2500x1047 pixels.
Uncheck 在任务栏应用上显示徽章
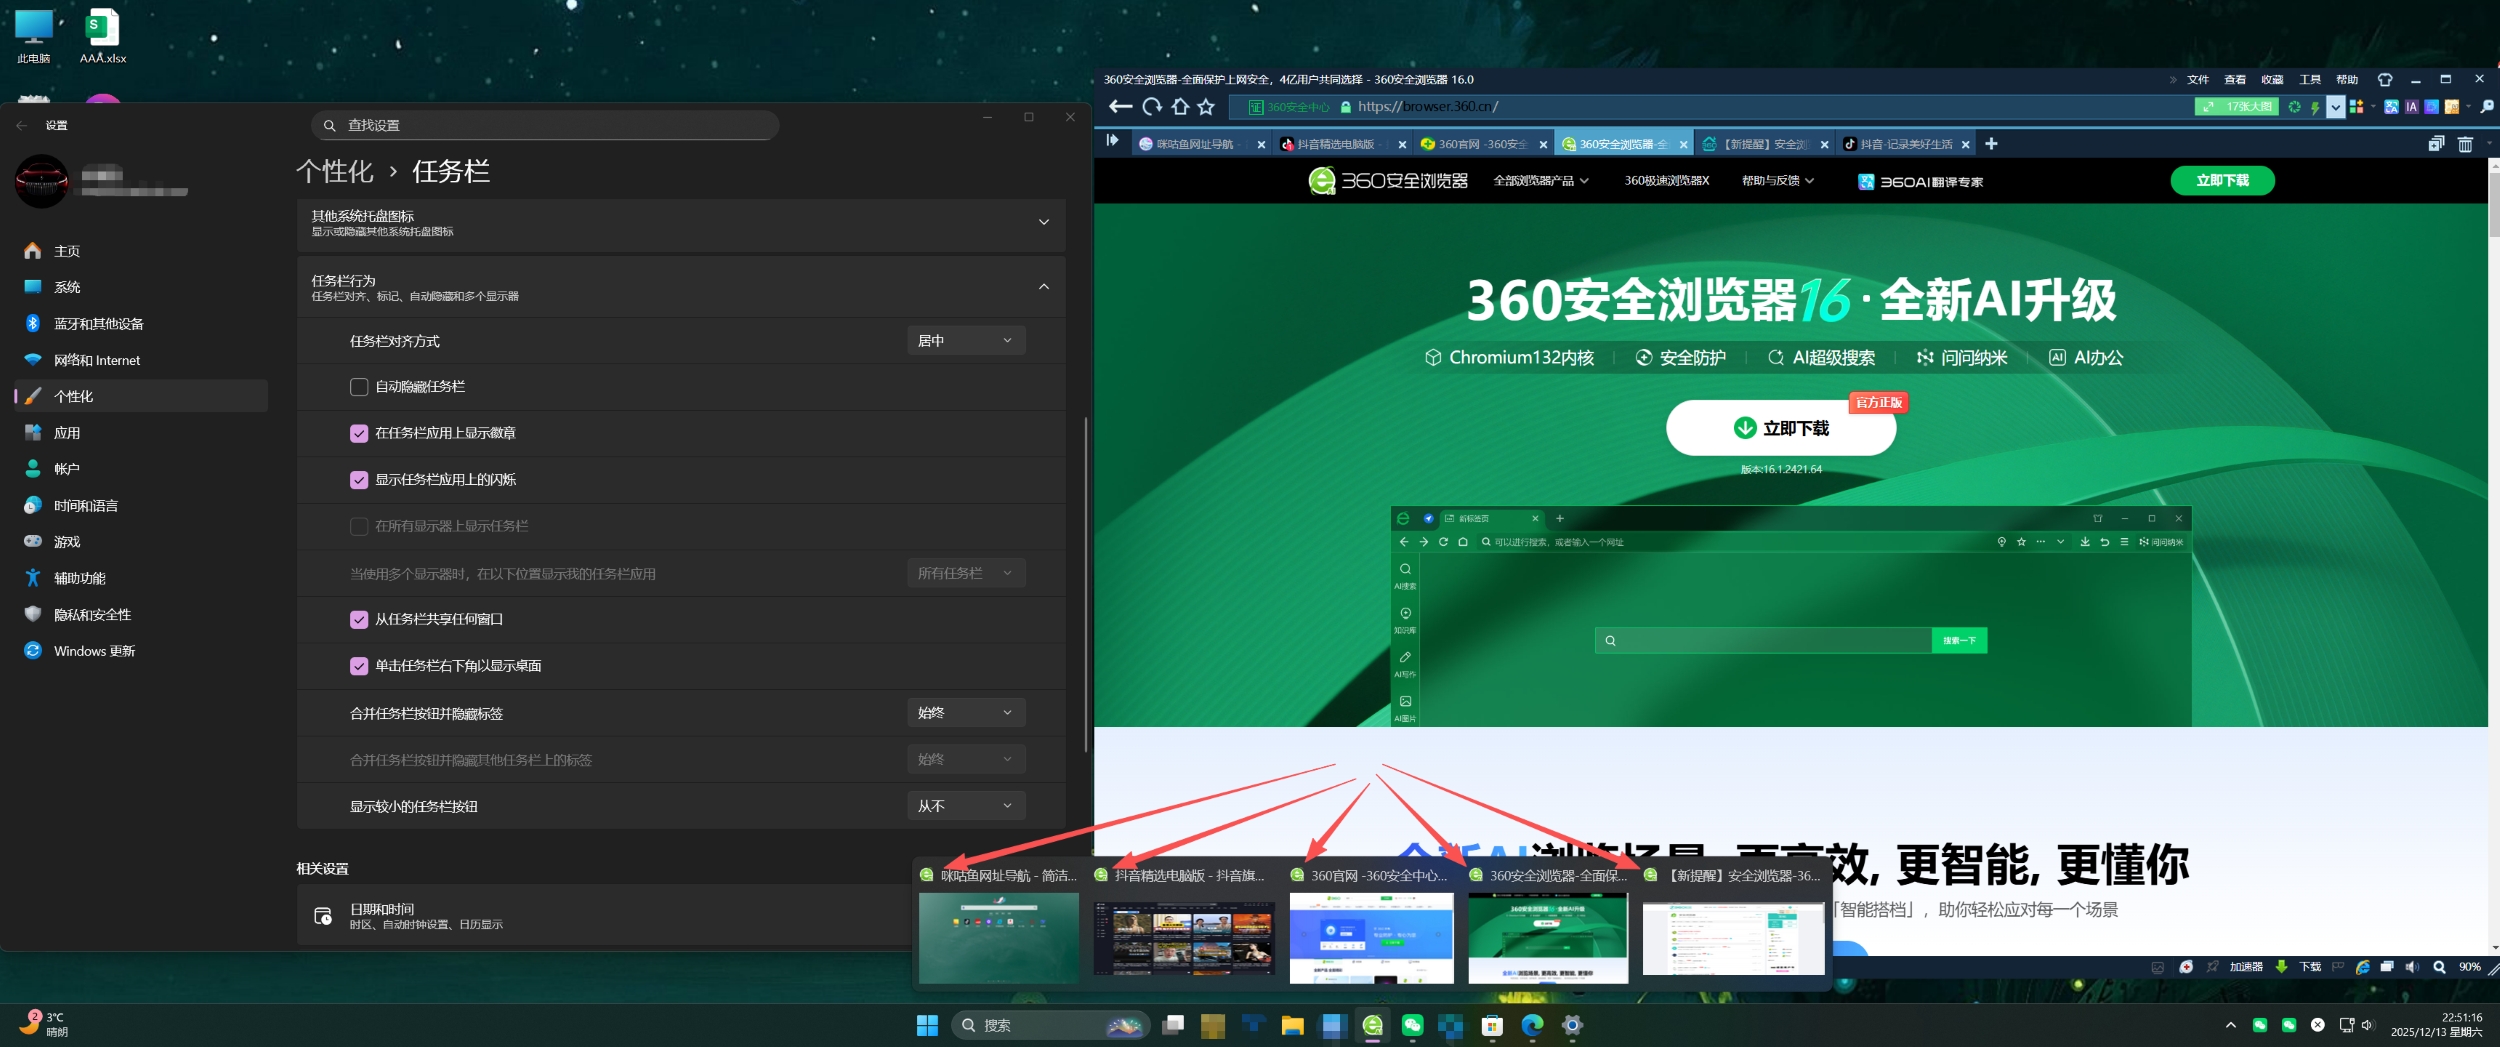[x=360, y=433]
